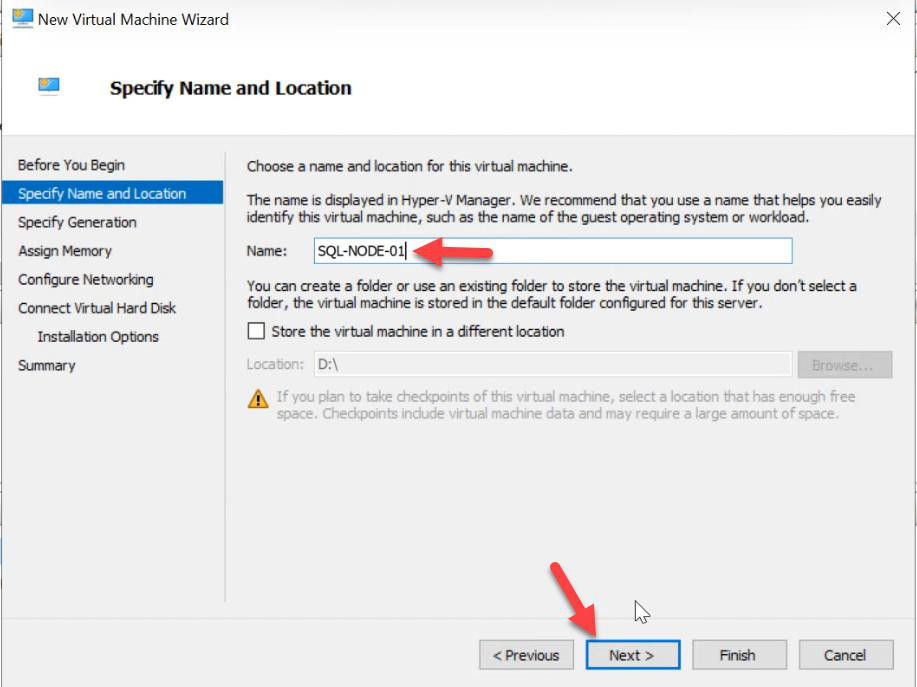917x687 pixels.
Task: Click the yellow warning triangle icon
Action: tap(258, 399)
